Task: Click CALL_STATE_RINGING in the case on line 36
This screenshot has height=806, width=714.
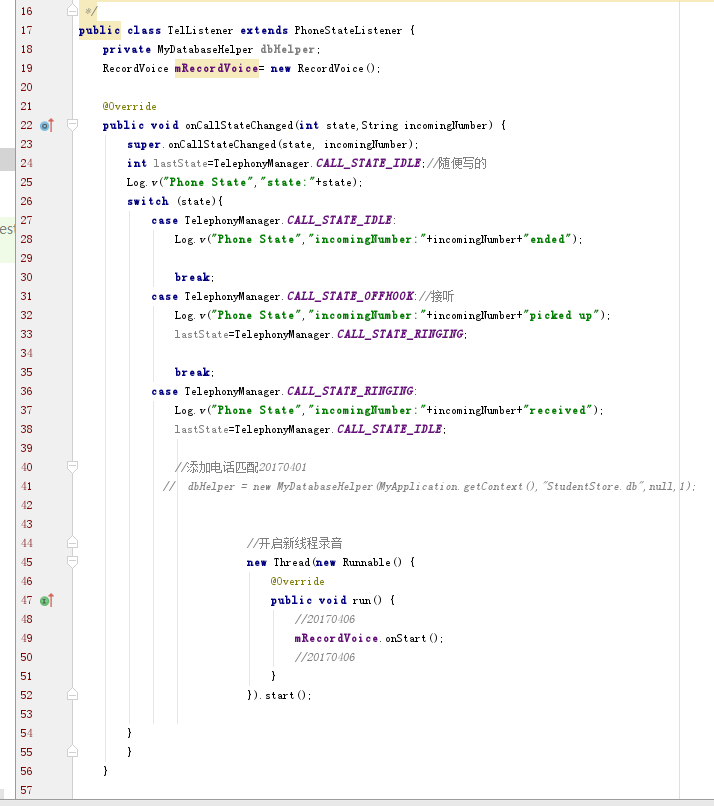Action: tap(350, 392)
